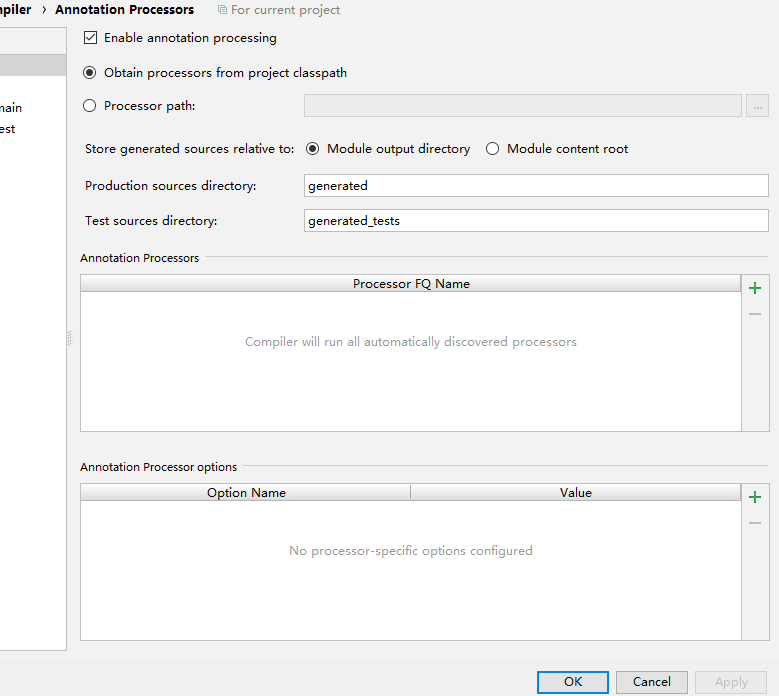Confirm settings with the OK button
Screen dimensions: 779x696
click(x=572, y=682)
